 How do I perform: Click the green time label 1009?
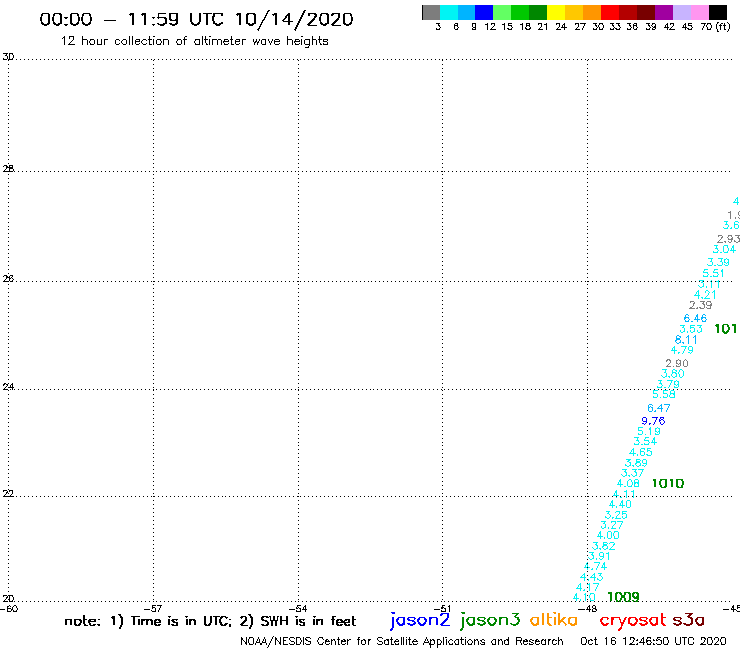coord(623,597)
